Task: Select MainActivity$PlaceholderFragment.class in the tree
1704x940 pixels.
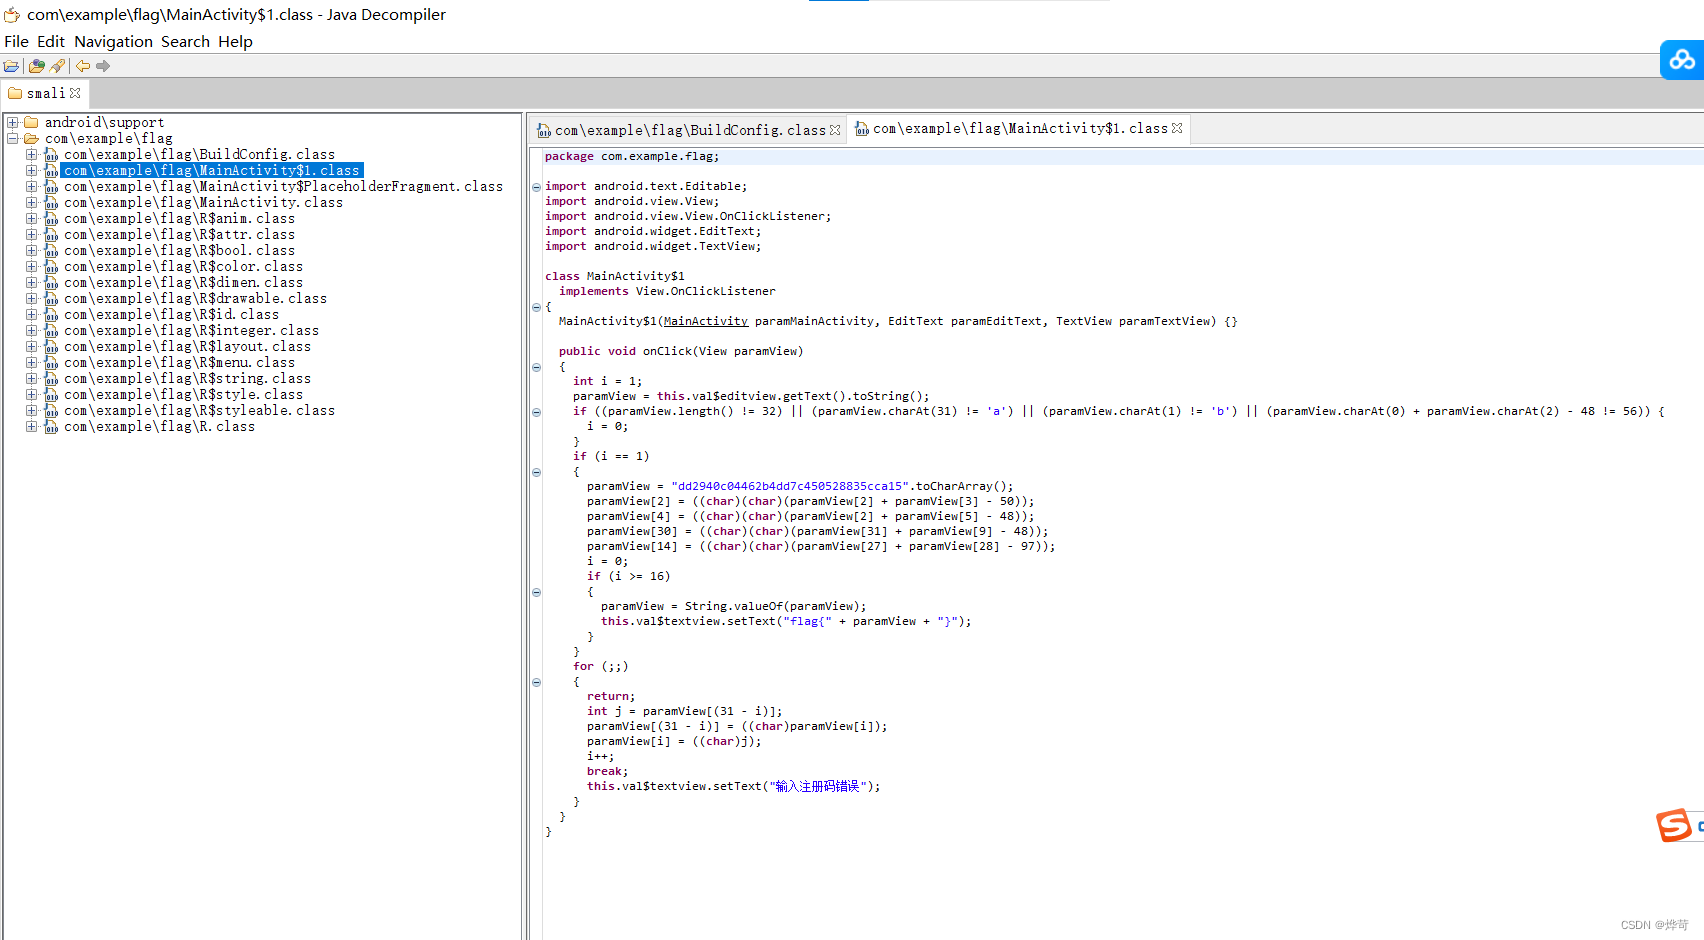Action: pos(283,186)
